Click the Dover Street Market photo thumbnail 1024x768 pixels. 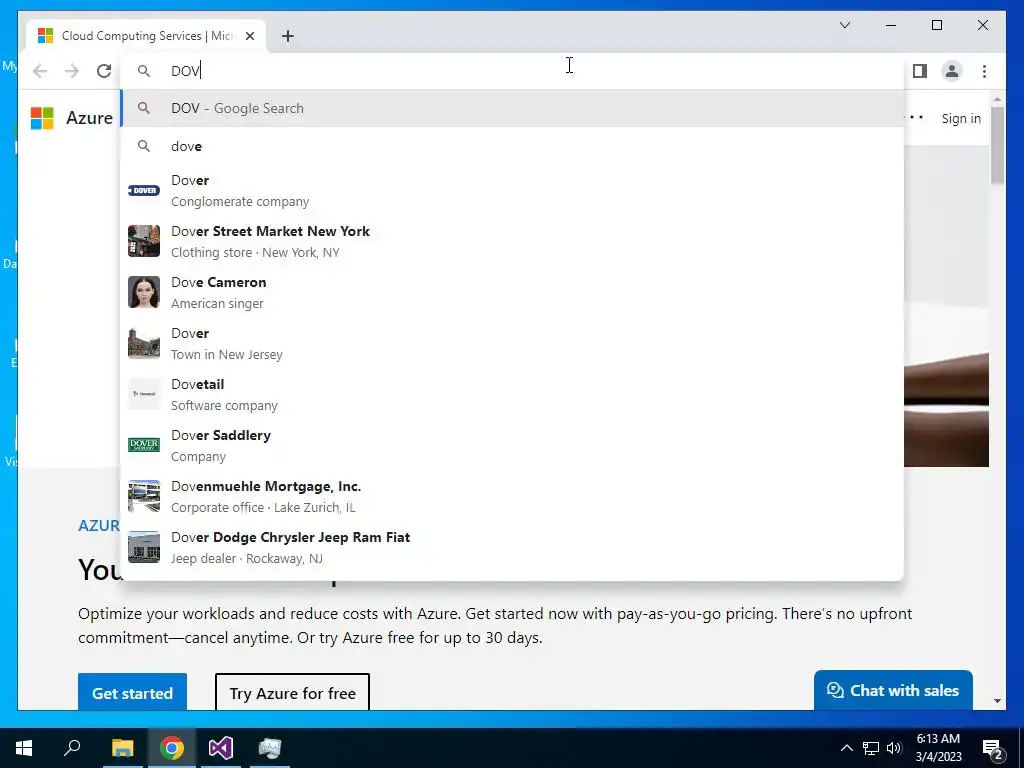(144, 241)
